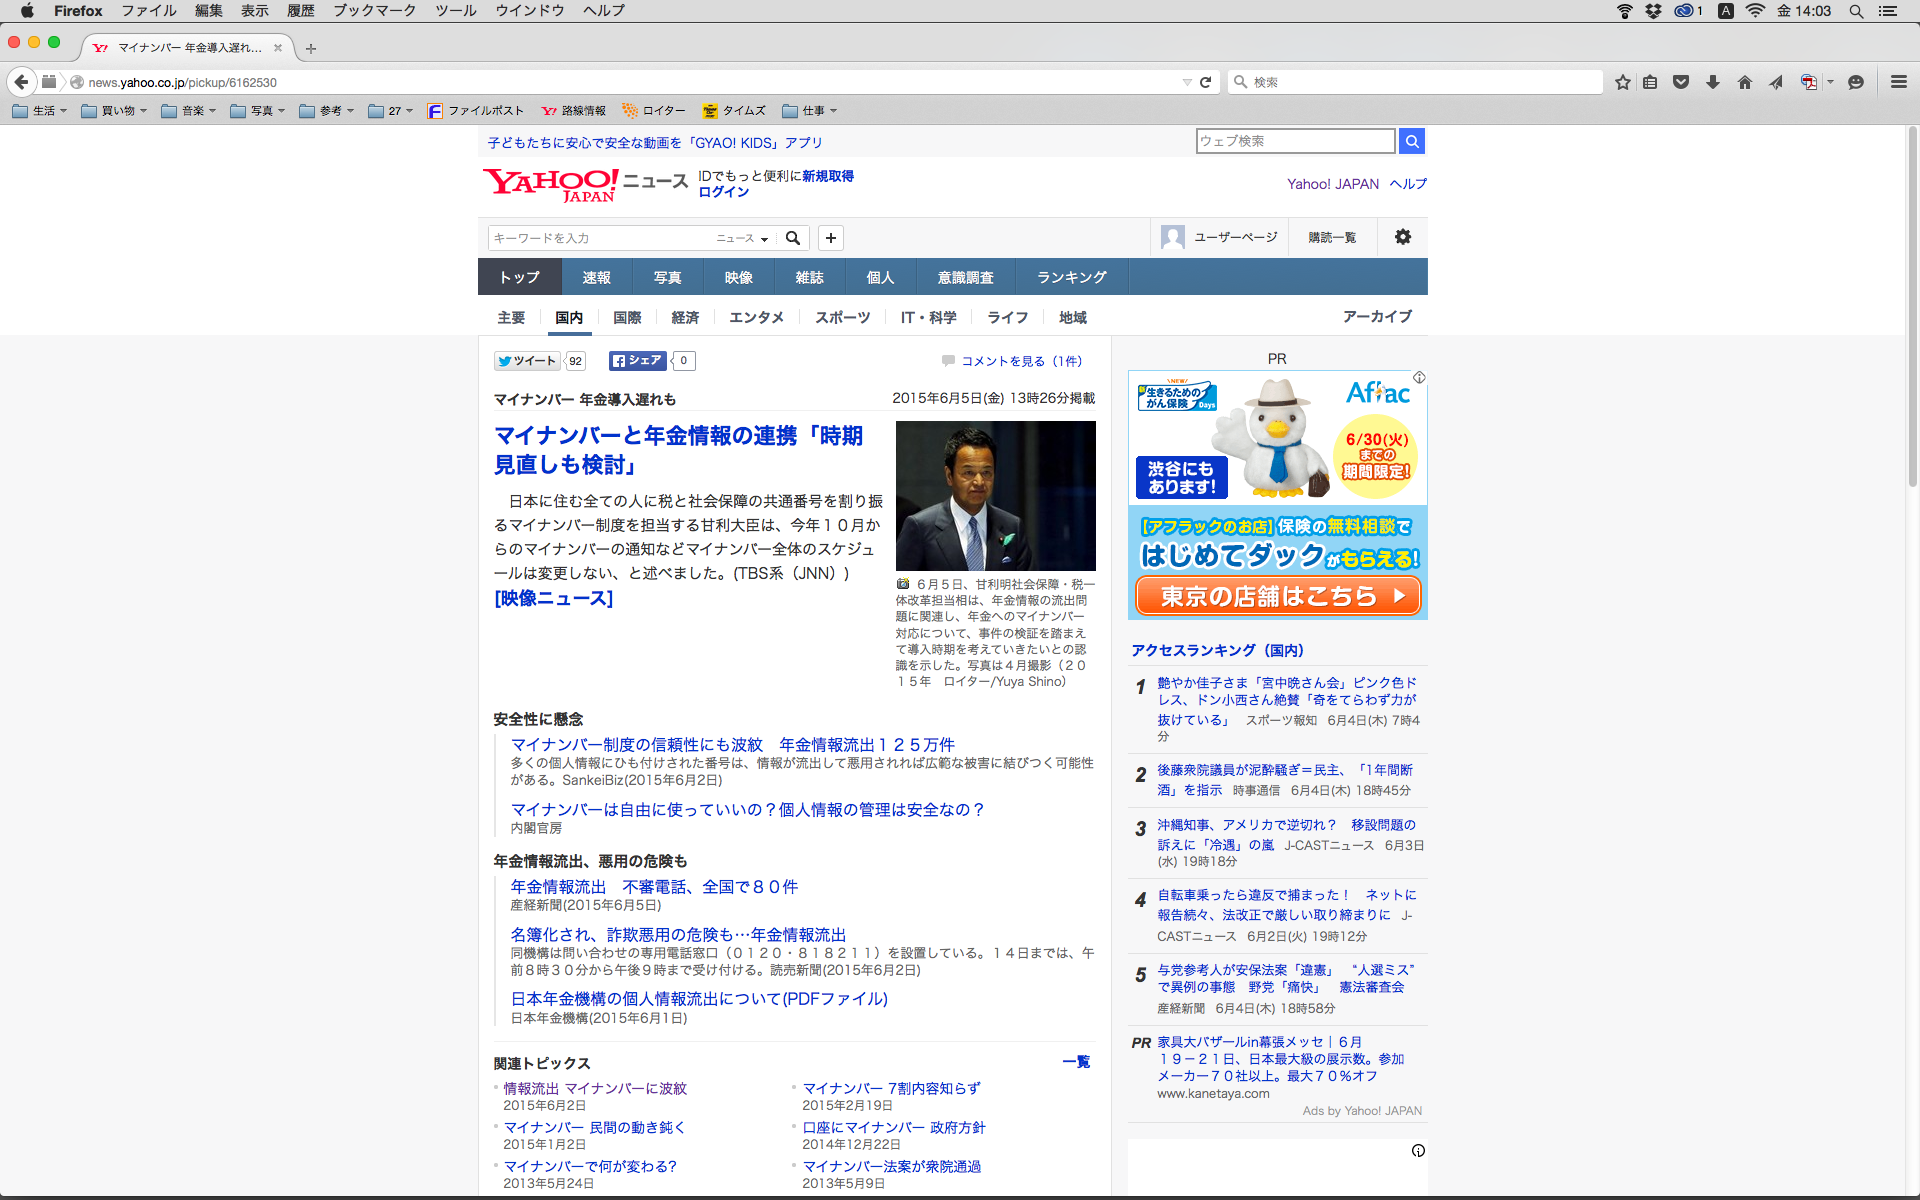The height and width of the screenshot is (1200, 1920).
Task: Open the ブックマーク menu
Action: 374,11
